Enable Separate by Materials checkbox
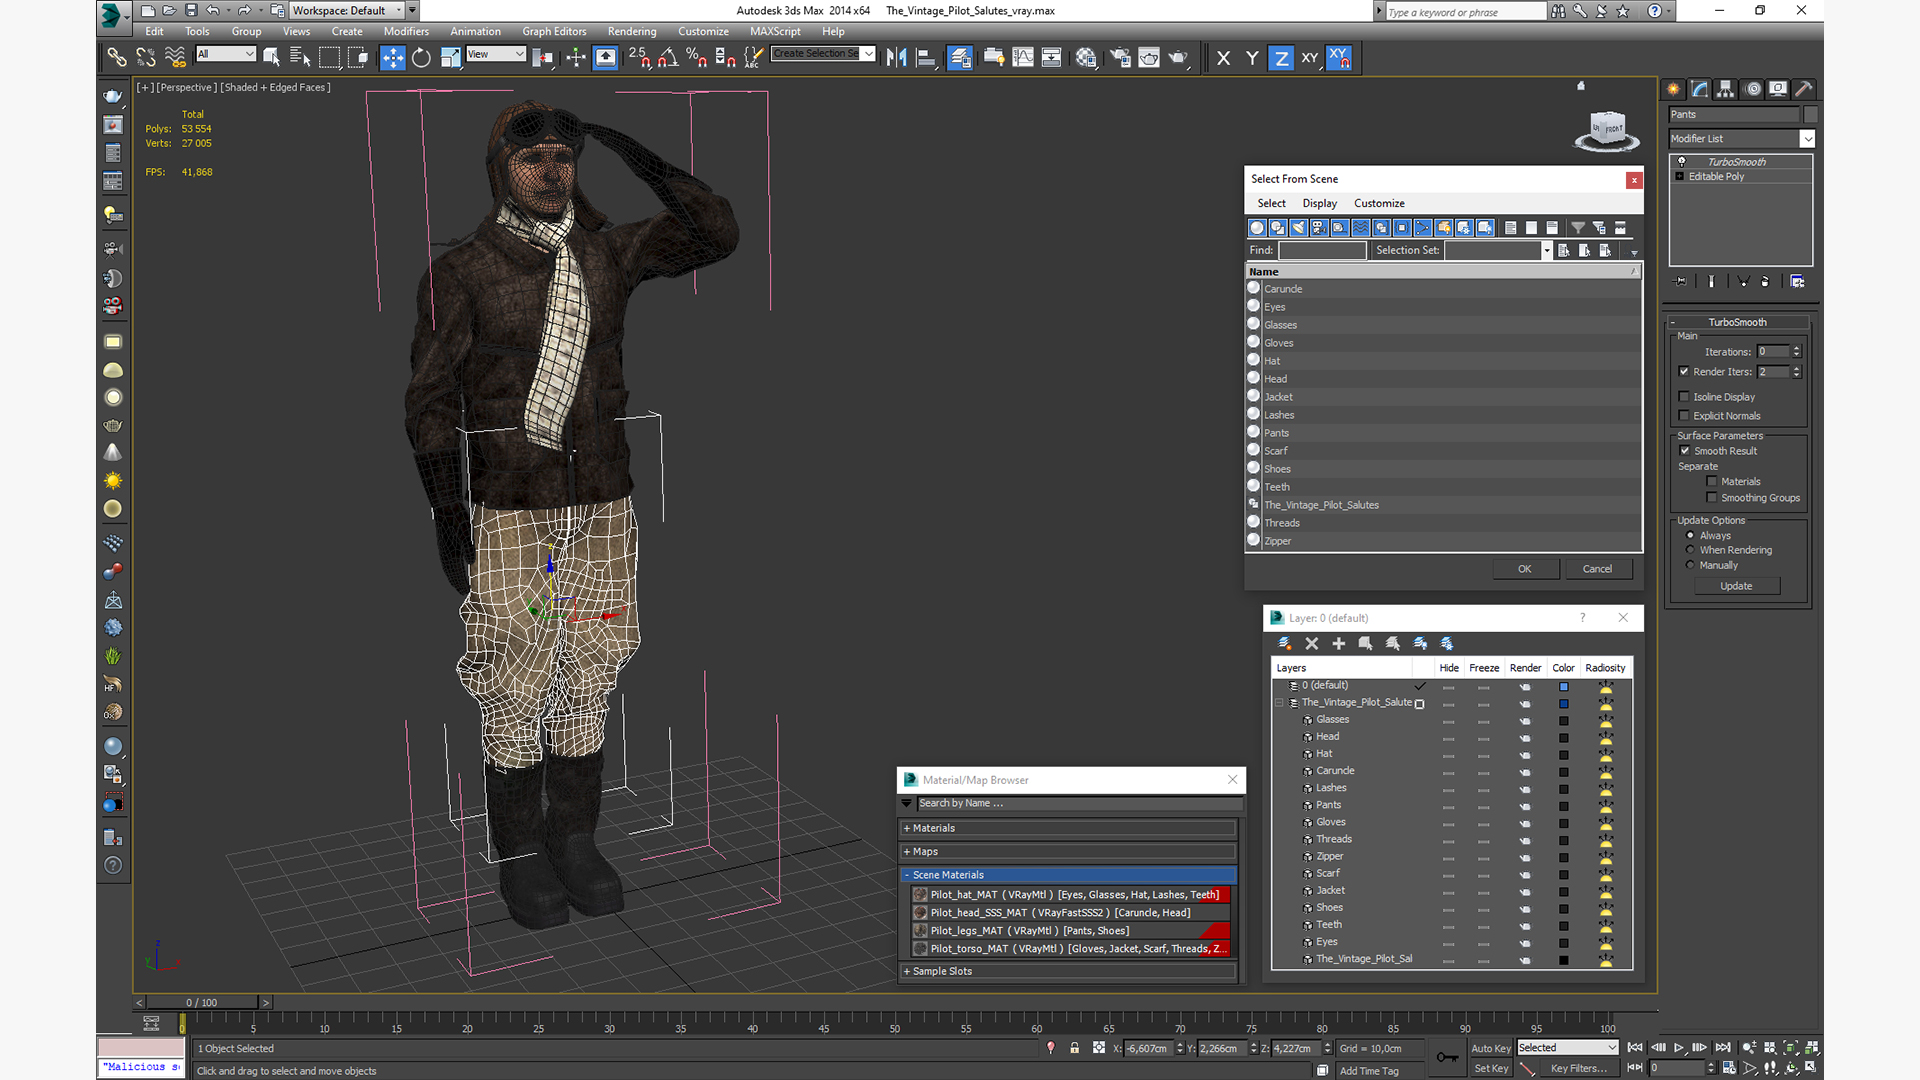Image resolution: width=1920 pixels, height=1080 pixels. [1712, 482]
